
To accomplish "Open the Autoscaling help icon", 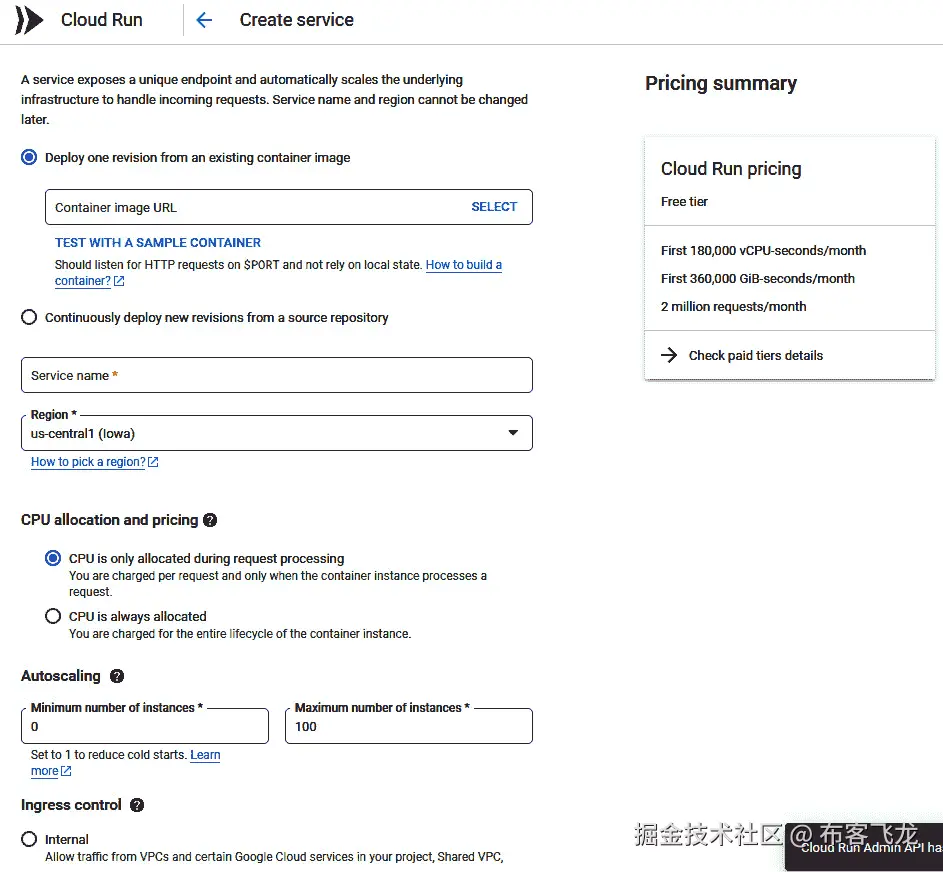I will click(116, 676).
